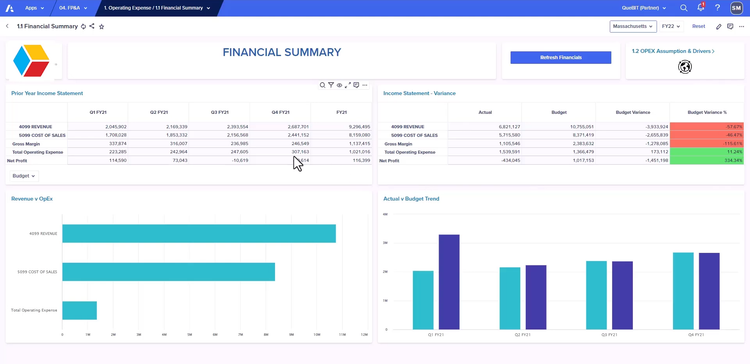Click the Actual v Budget Trend chart title
750x364 pixels.
coord(411,199)
